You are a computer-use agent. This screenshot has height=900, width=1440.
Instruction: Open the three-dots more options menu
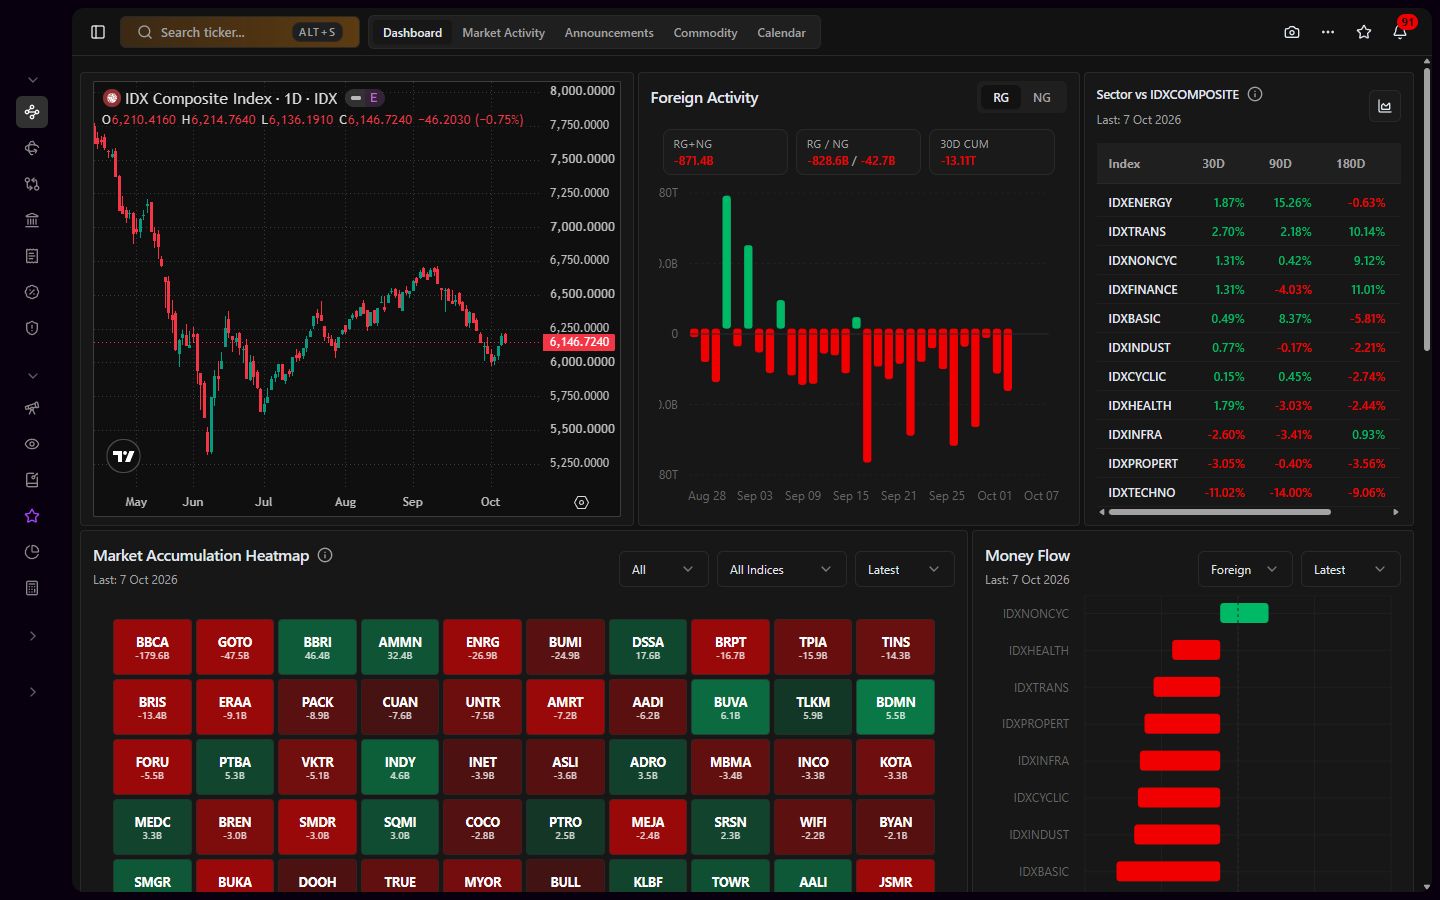click(1328, 32)
